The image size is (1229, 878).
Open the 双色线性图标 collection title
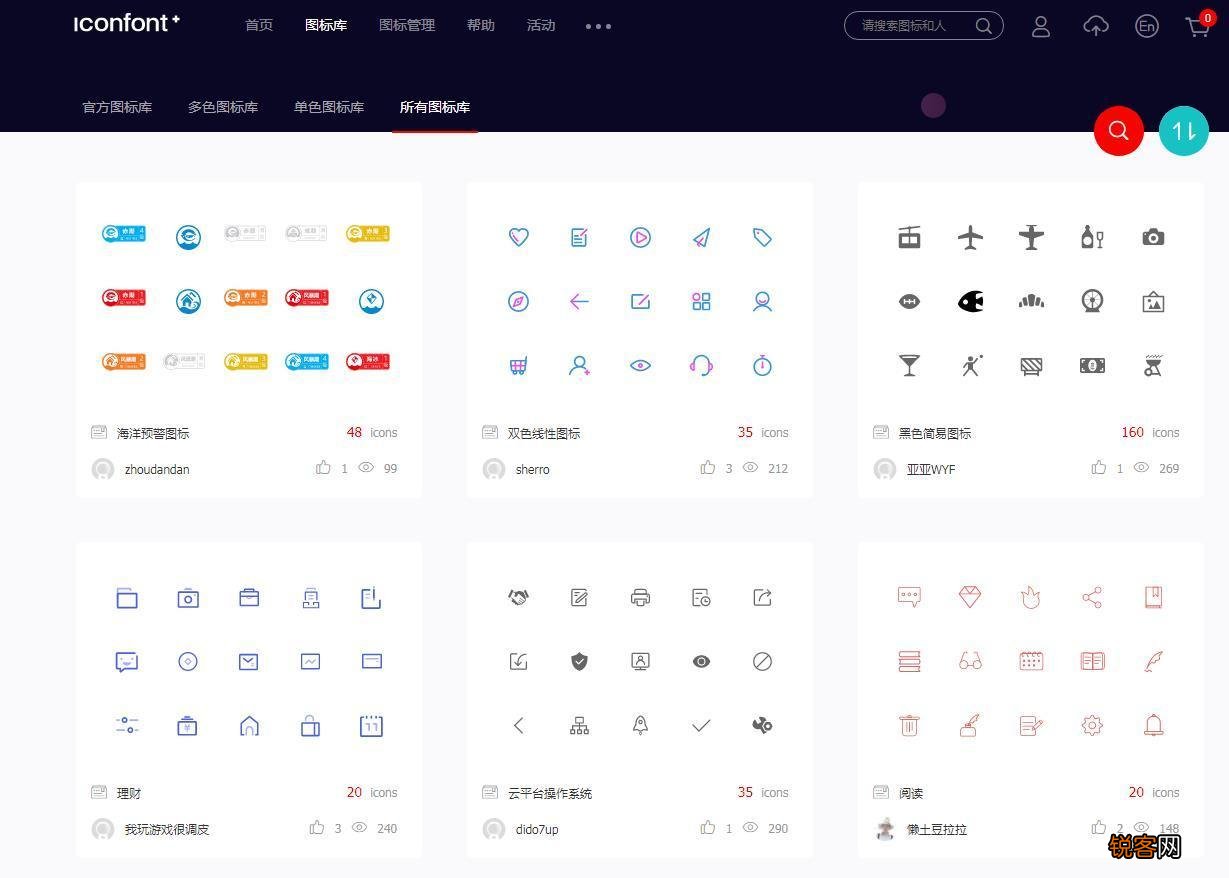tap(544, 433)
